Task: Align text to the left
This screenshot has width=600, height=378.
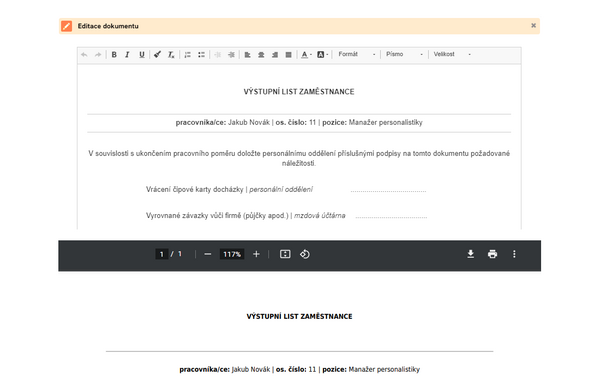Action: [248, 55]
